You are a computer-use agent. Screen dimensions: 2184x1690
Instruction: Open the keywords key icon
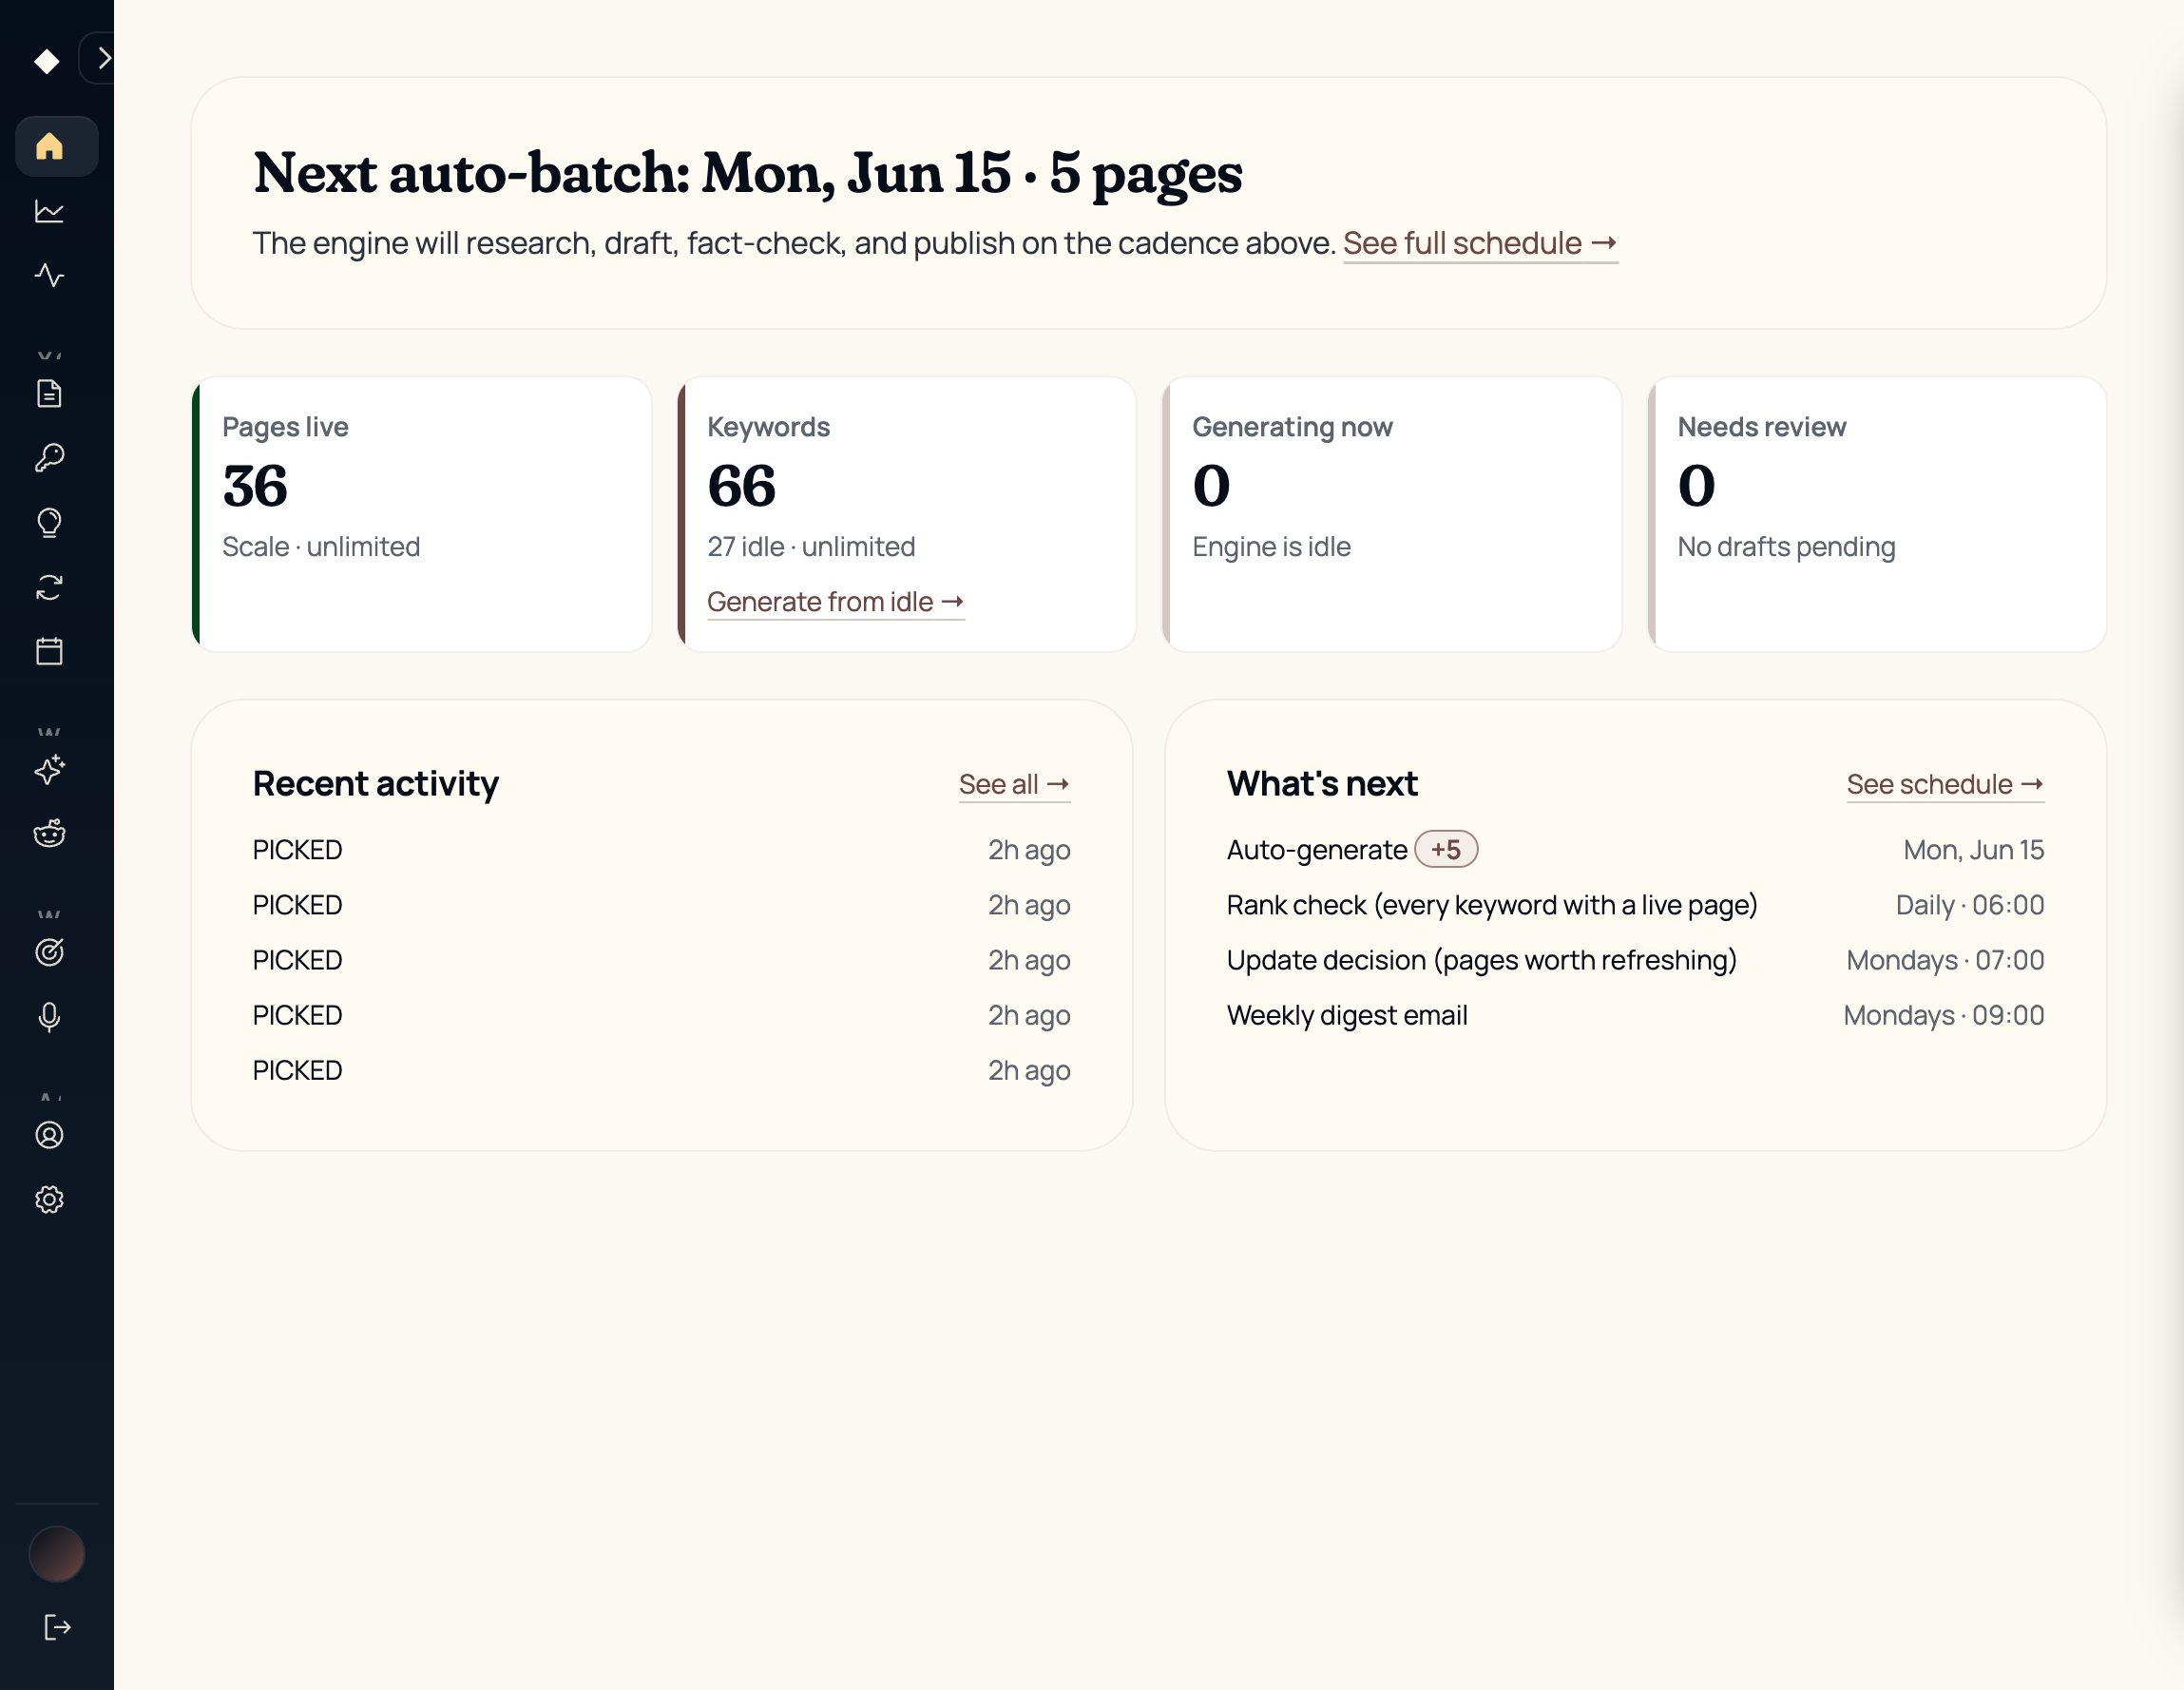pos(49,458)
